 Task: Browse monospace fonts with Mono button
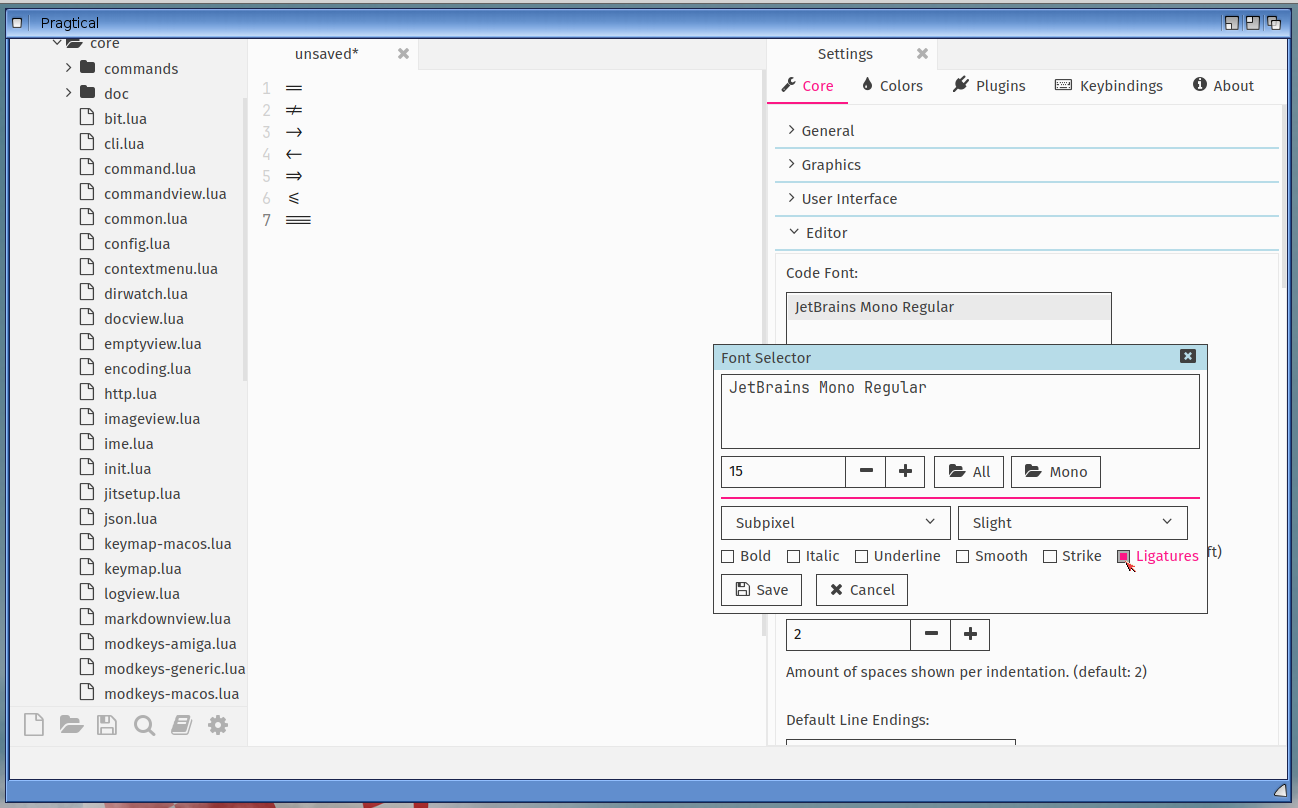pos(1056,472)
